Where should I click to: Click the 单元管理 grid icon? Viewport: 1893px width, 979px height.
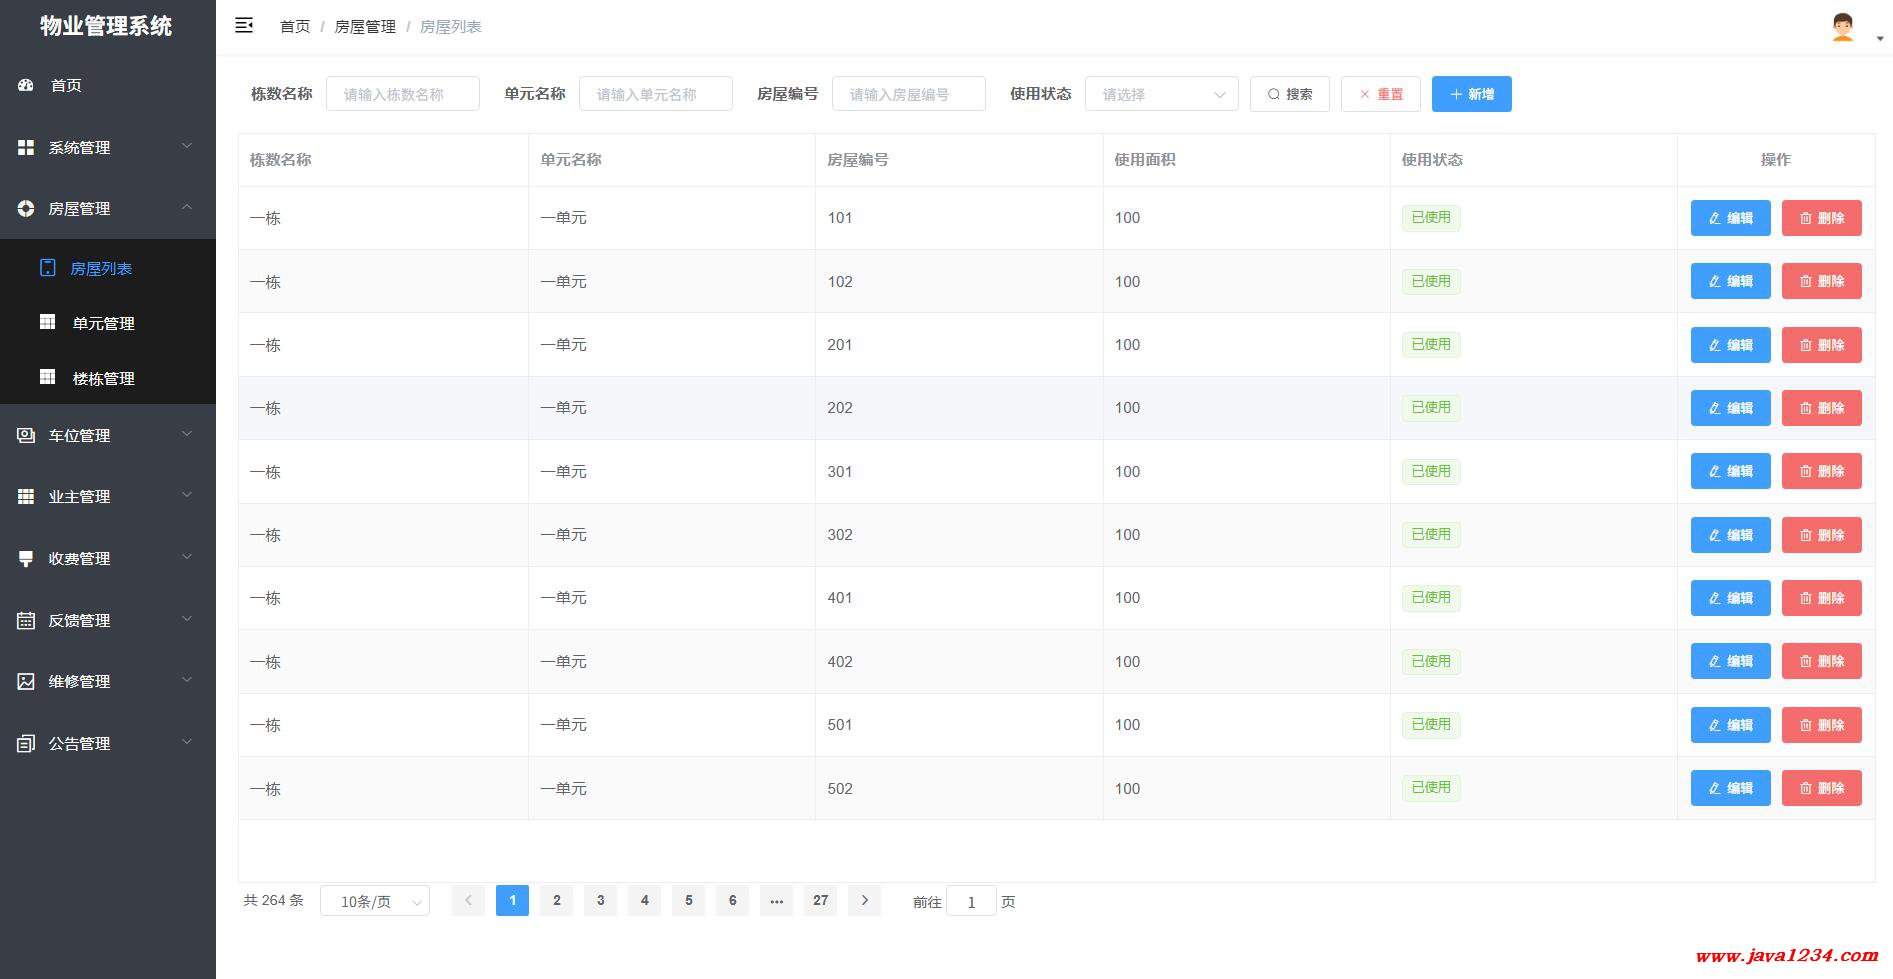(47, 322)
